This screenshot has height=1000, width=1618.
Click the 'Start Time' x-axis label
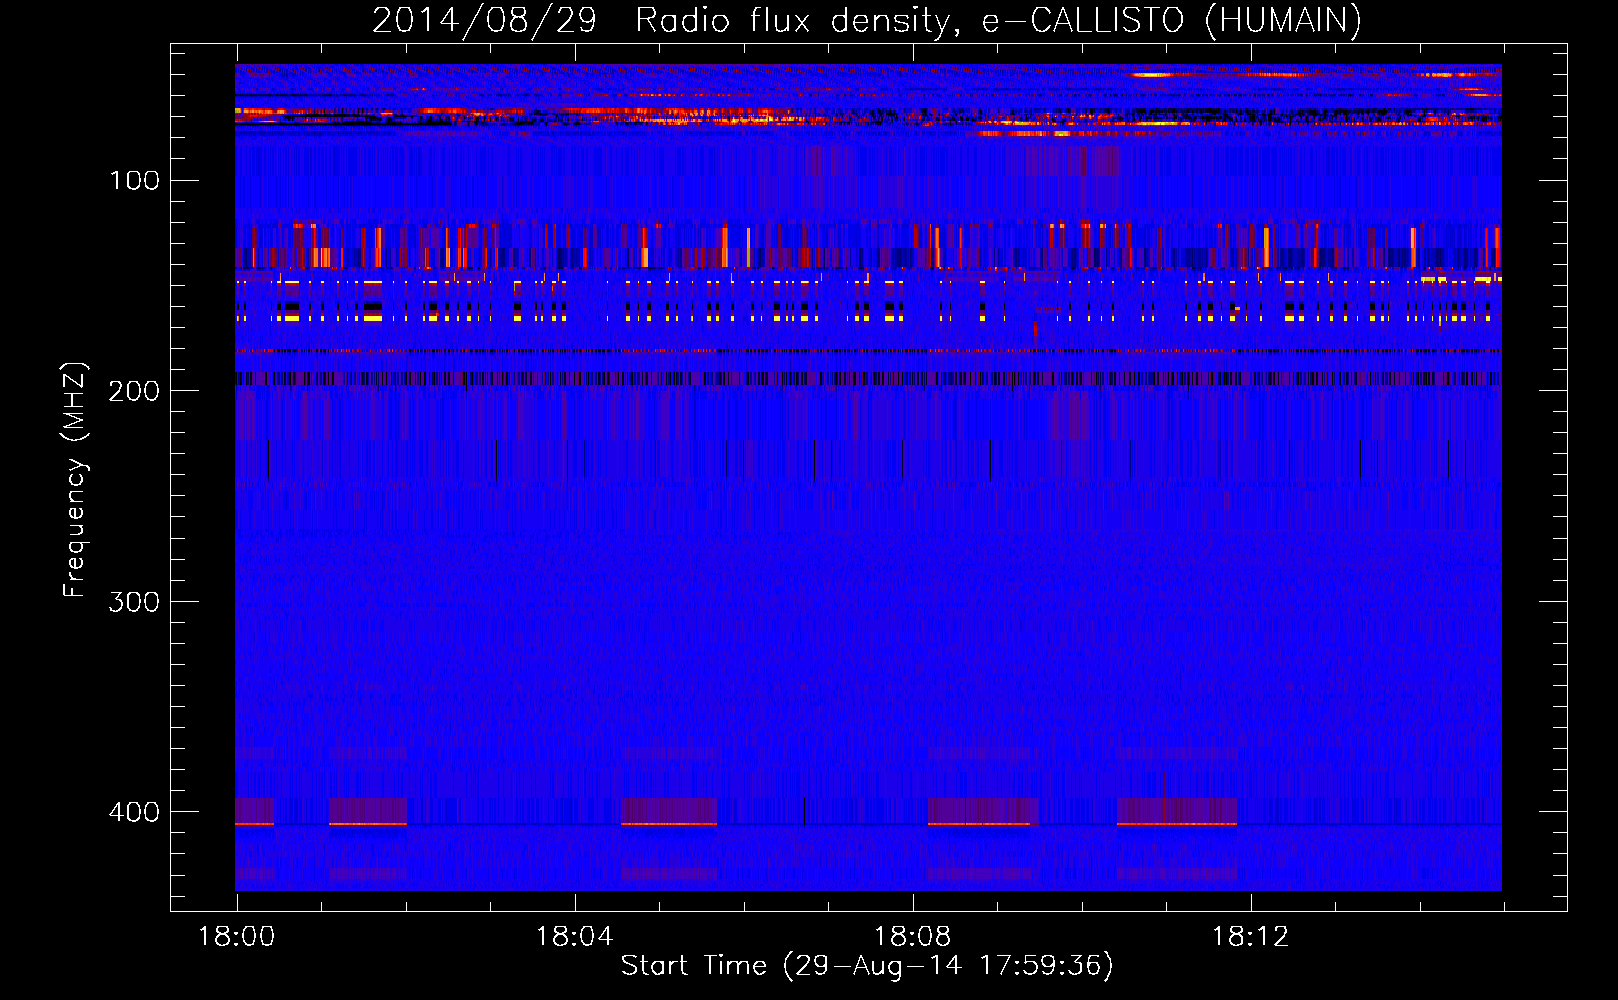point(693,965)
